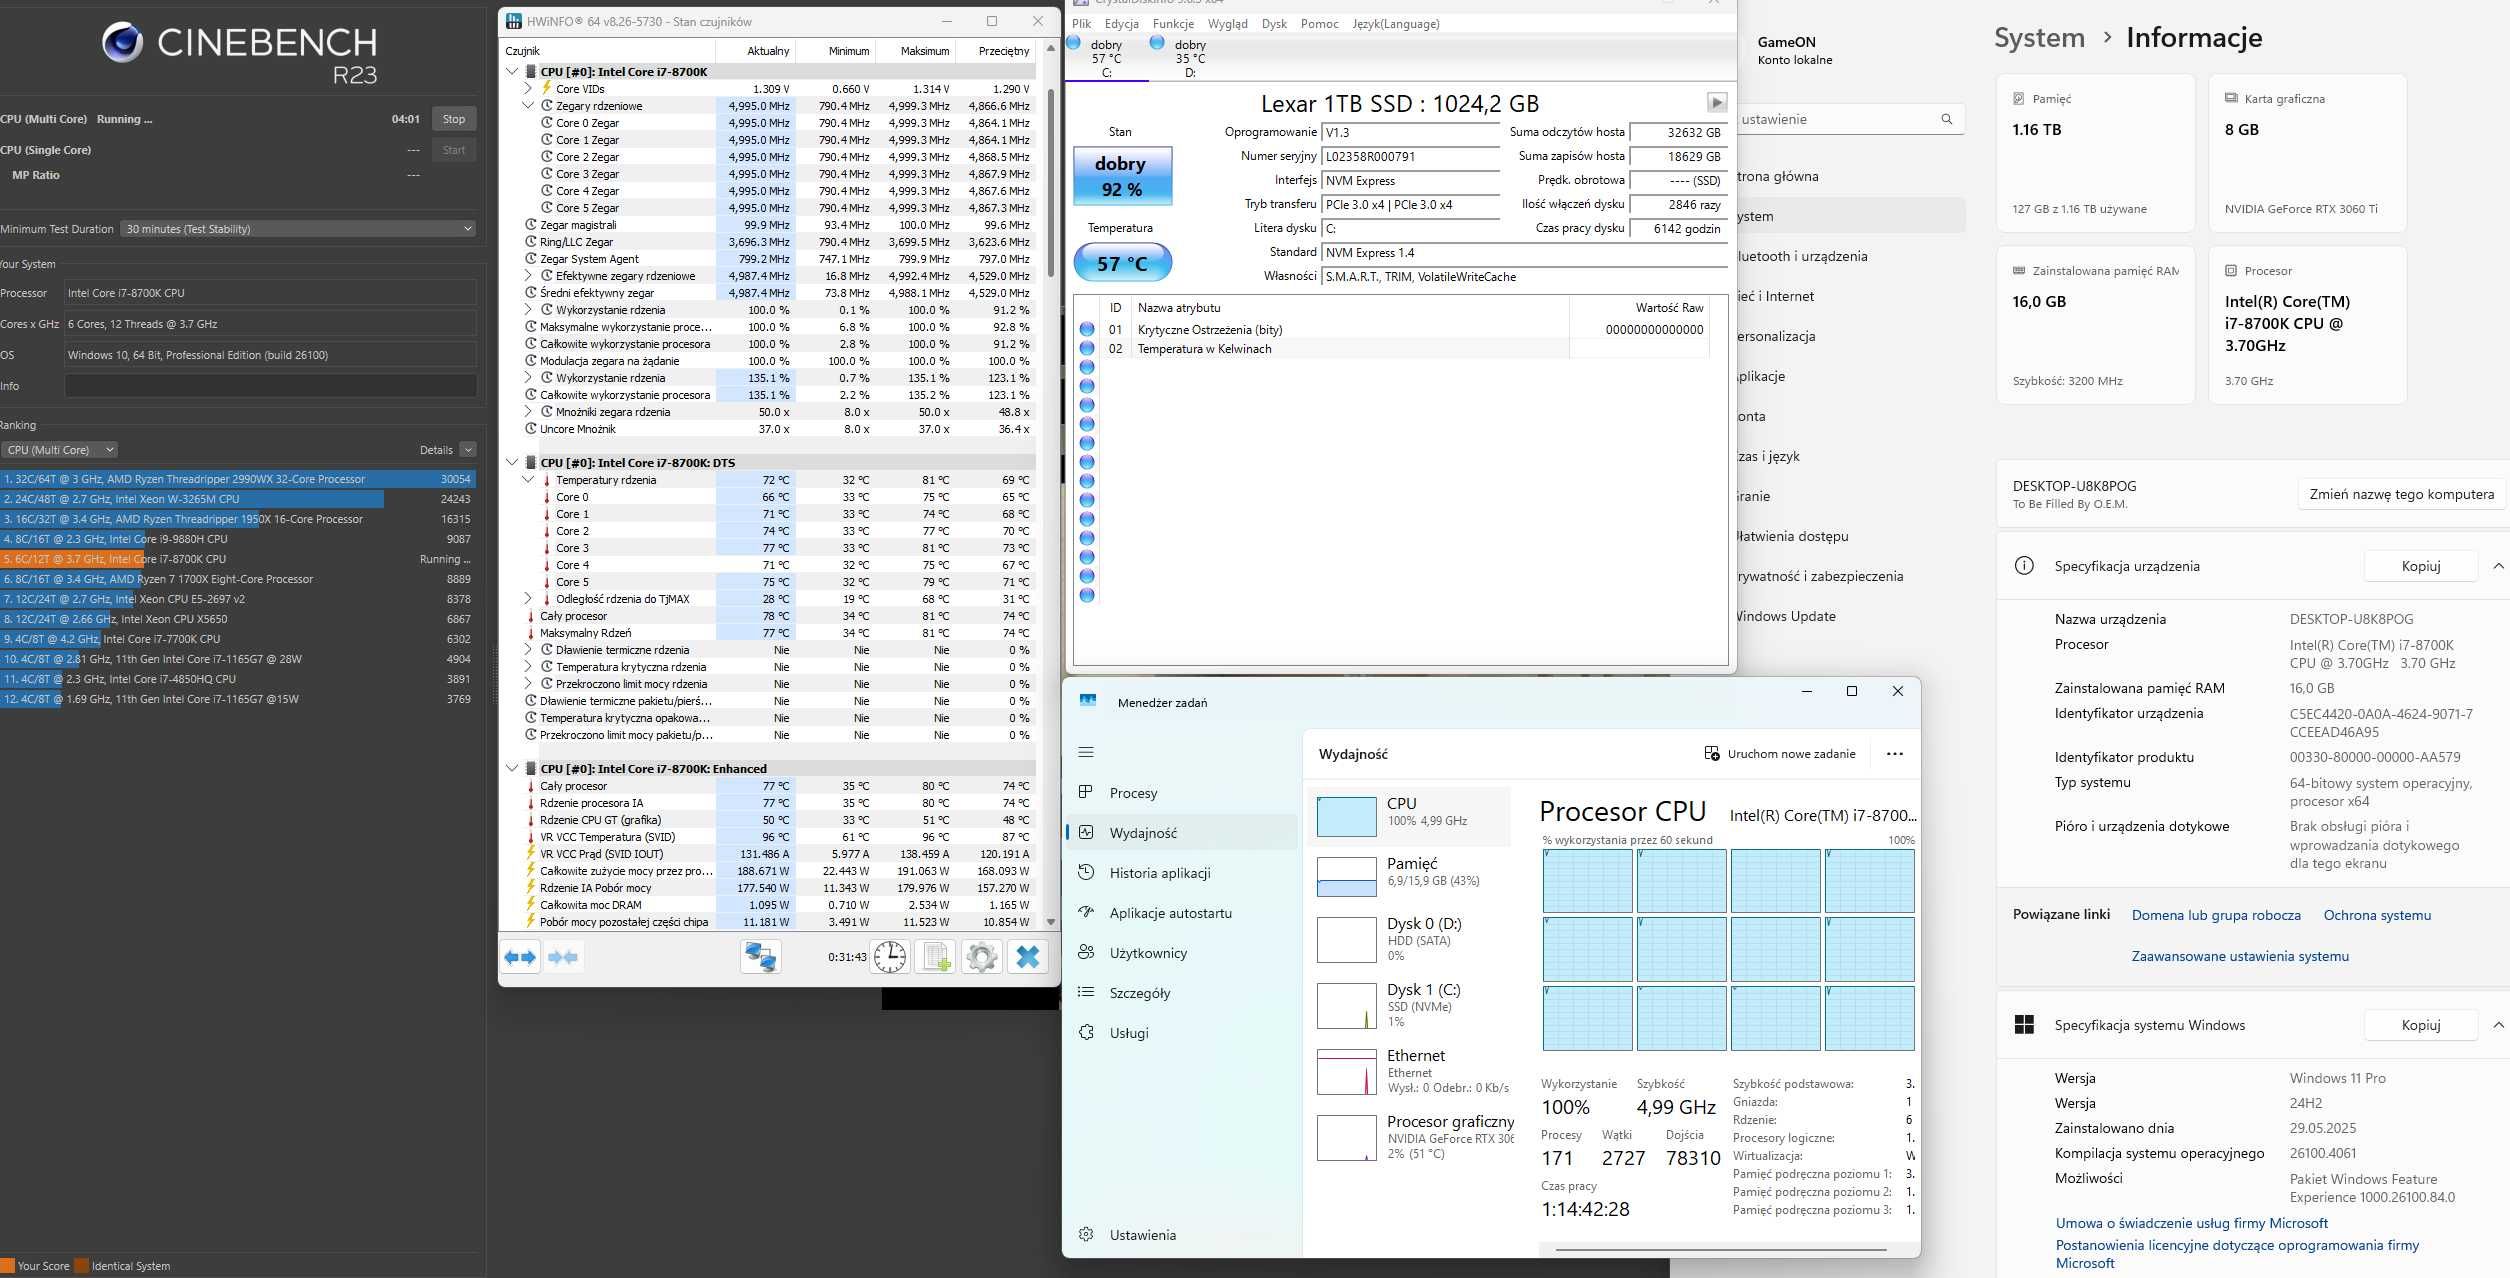Open Domena lub grupa robocza link
Screen dimensions: 2510x1278
[x=2216, y=915]
